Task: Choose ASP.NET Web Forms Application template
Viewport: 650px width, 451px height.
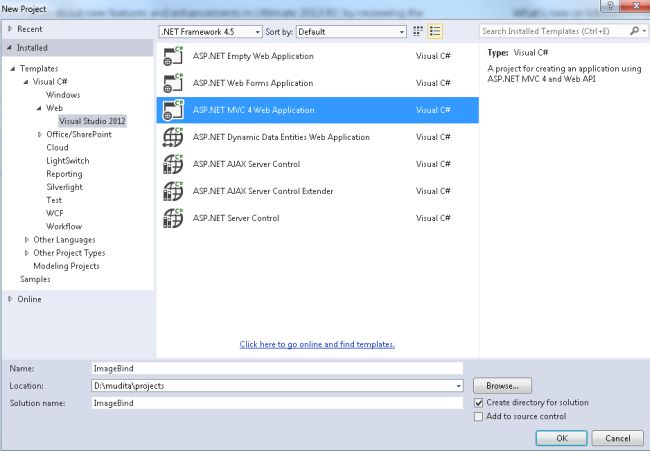Action: 318,83
